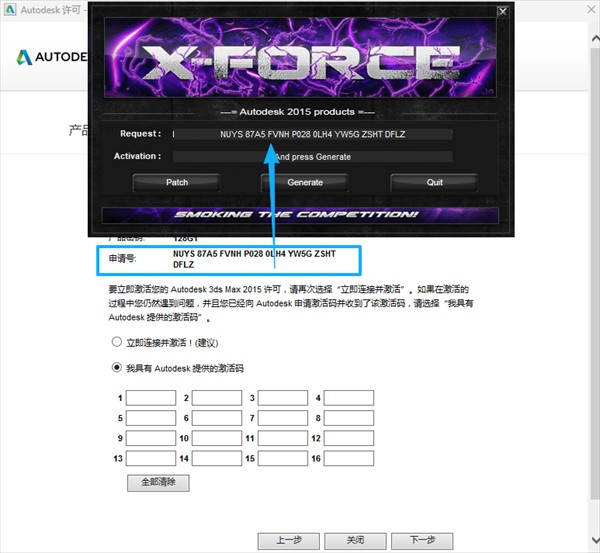This screenshot has height=553, width=600.
Task: Proceed with the 下一步 button
Action: click(x=421, y=540)
